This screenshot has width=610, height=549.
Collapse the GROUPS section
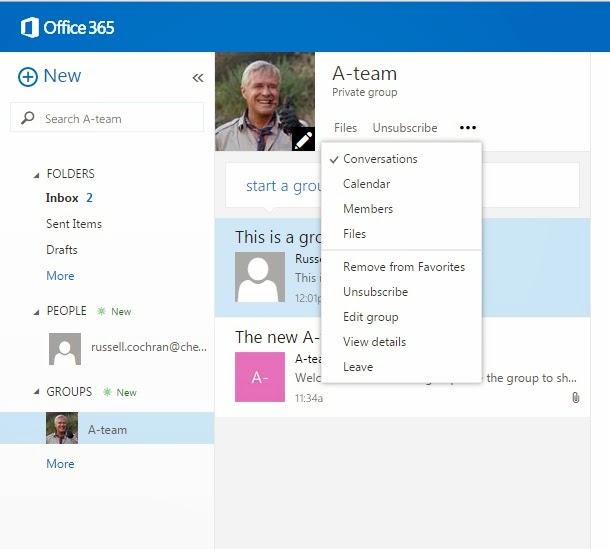(37, 392)
